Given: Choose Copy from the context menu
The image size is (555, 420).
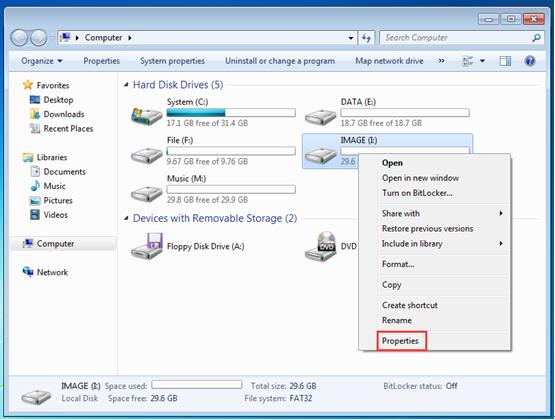Looking at the screenshot, I should point(391,285).
